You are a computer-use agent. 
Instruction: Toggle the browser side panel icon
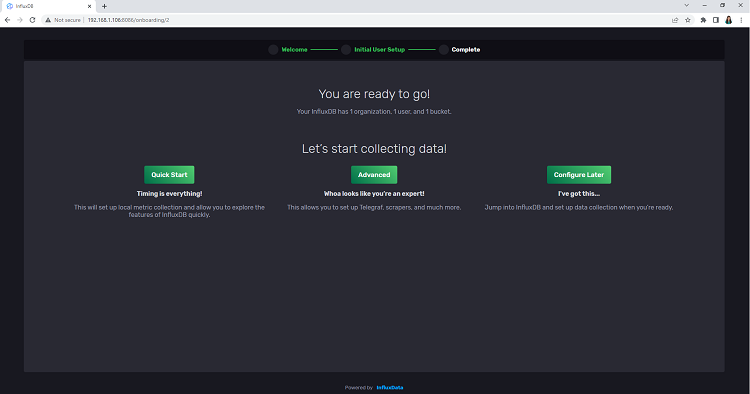click(716, 20)
